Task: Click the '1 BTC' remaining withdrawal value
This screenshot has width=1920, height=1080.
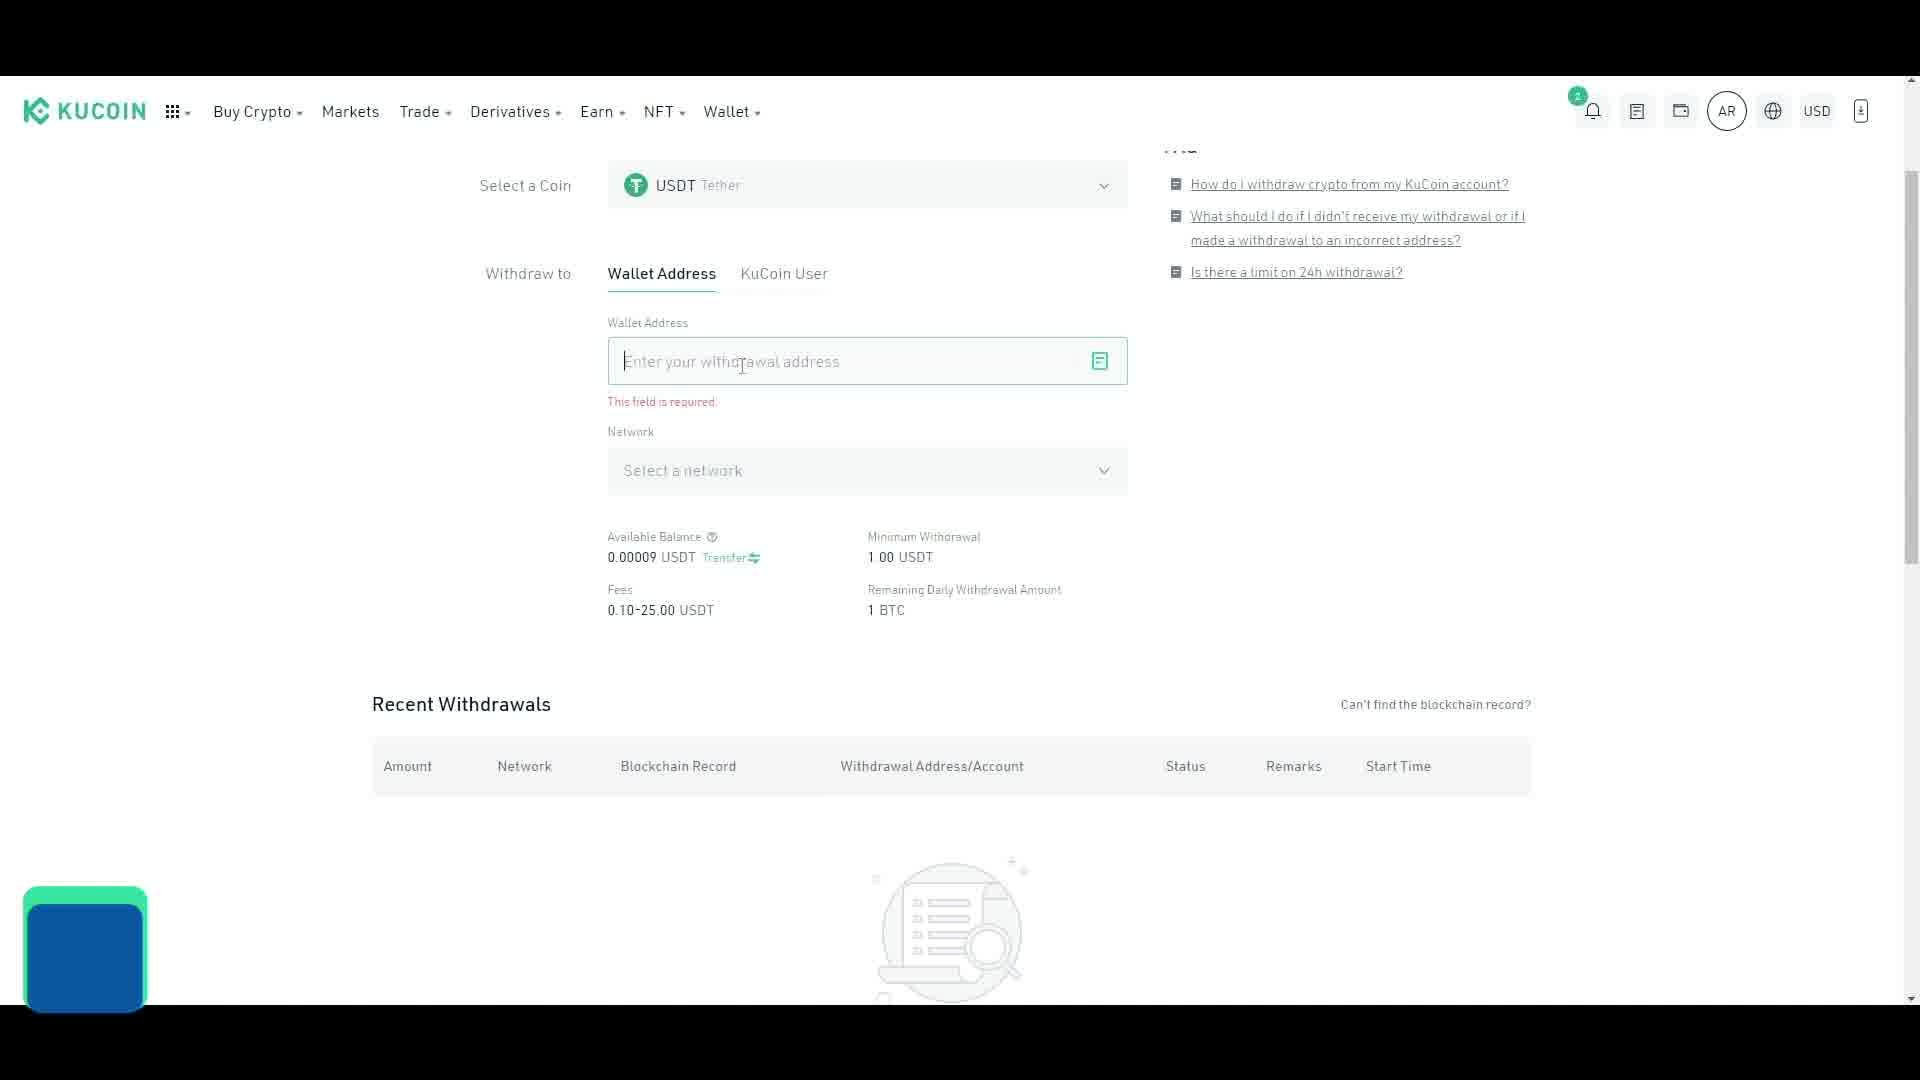Action: click(886, 611)
